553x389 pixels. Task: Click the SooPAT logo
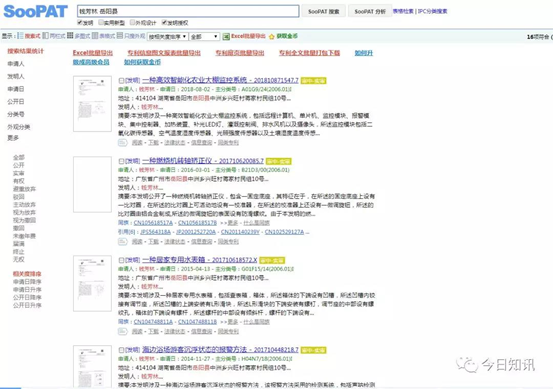click(x=35, y=11)
